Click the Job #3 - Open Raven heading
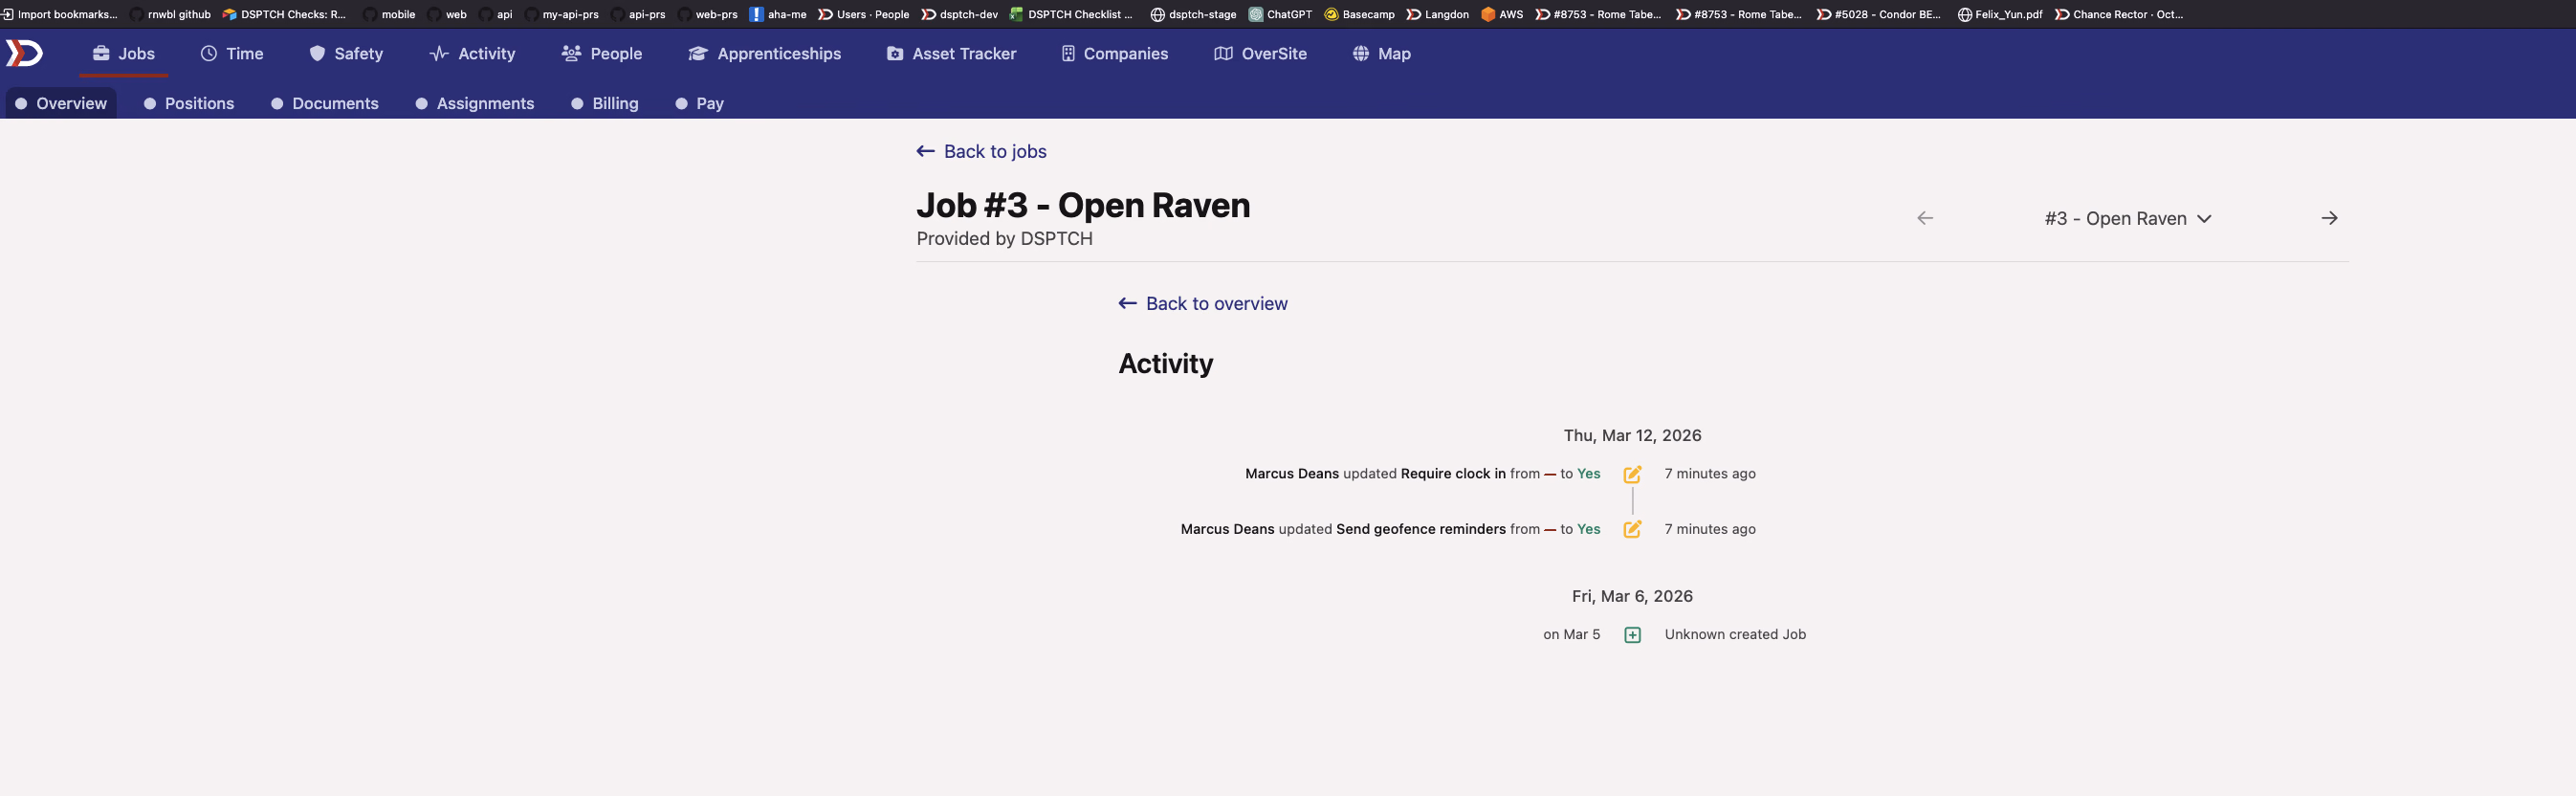Screen dimensions: 2576x796 pos(1083,205)
